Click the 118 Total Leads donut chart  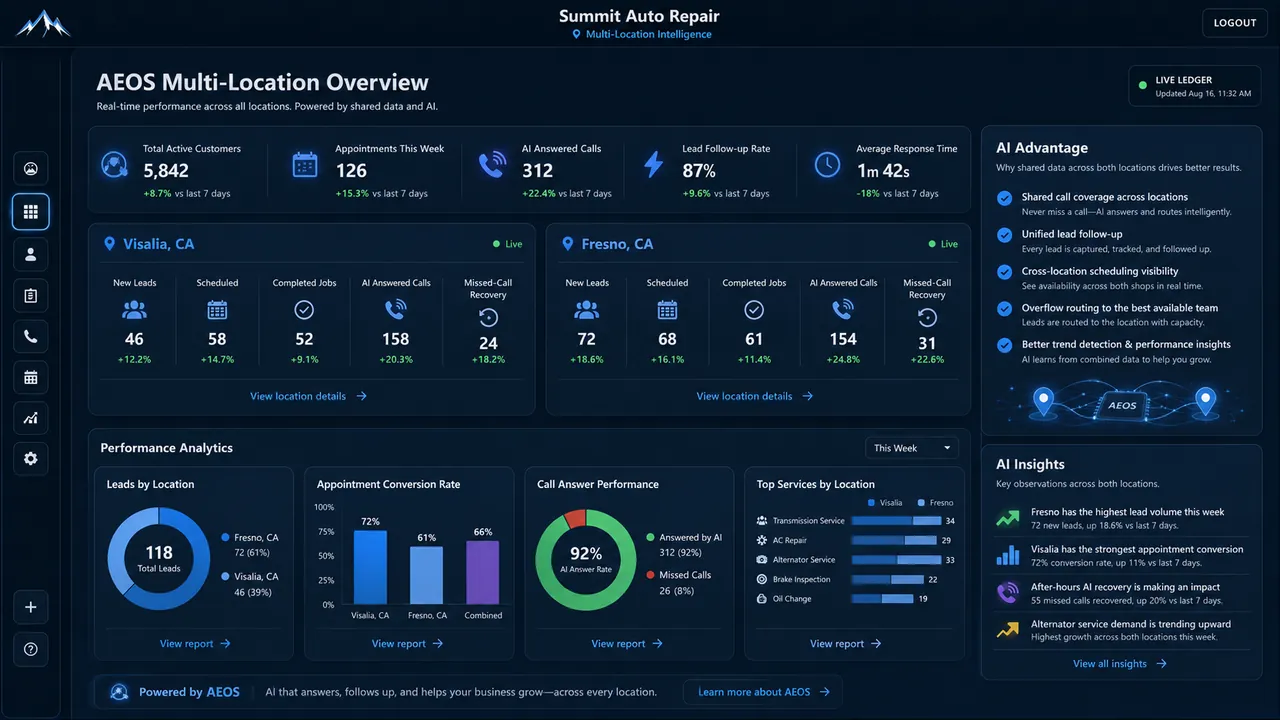coord(159,559)
